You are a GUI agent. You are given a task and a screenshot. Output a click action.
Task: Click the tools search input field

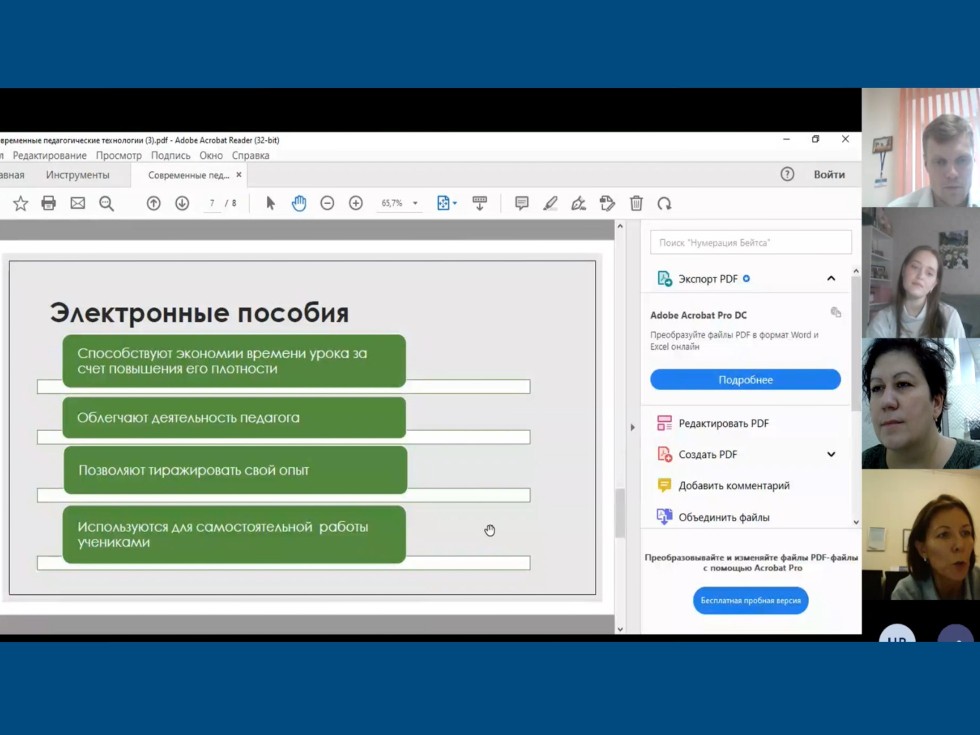coord(750,242)
